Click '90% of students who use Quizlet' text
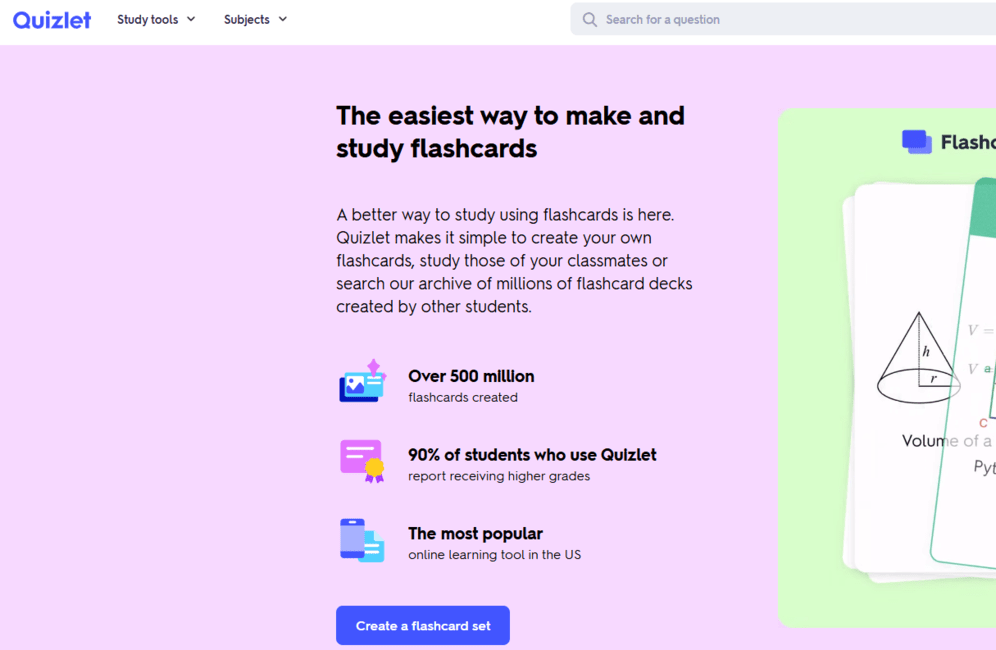 tap(532, 454)
